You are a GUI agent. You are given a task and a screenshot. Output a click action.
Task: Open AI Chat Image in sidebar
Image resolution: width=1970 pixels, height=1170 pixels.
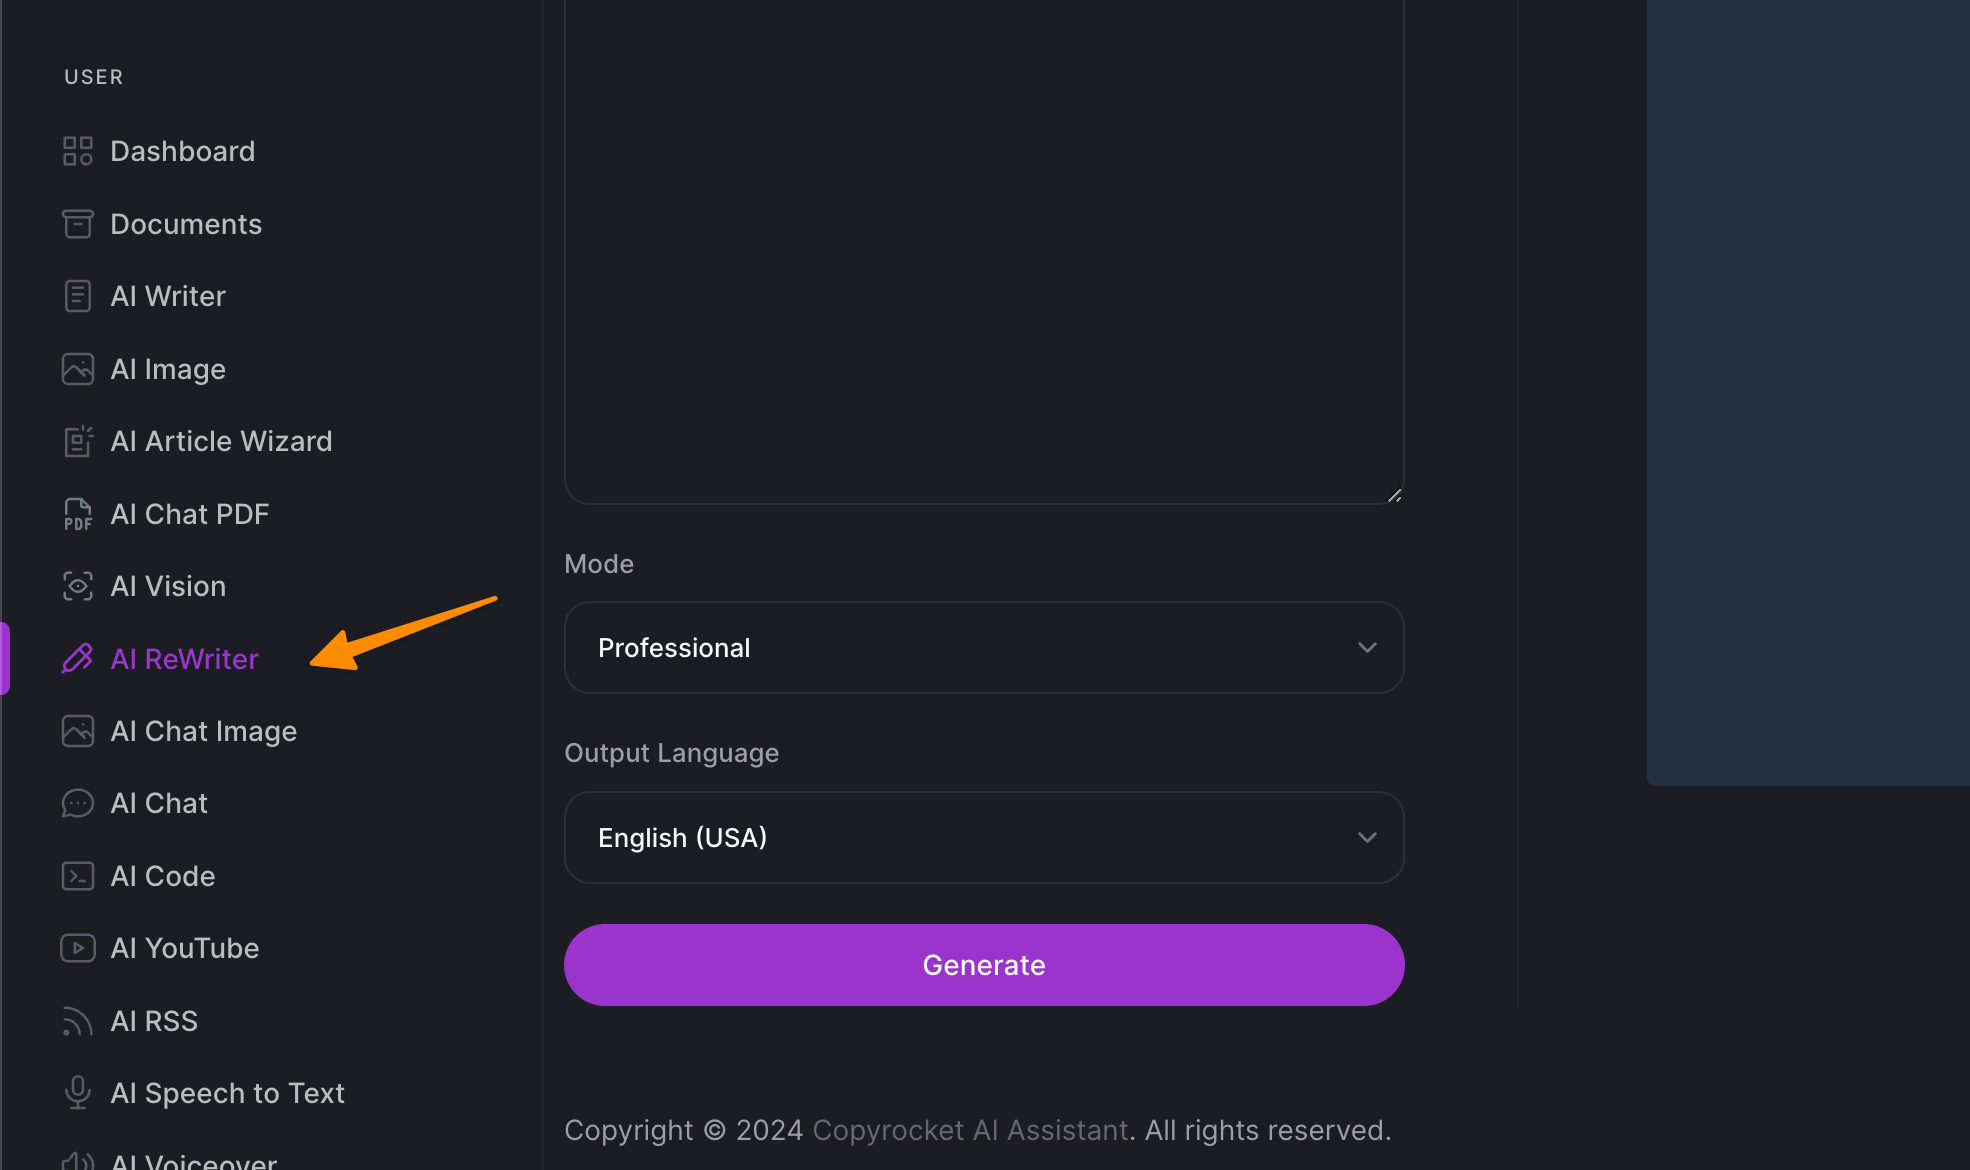coord(203,731)
